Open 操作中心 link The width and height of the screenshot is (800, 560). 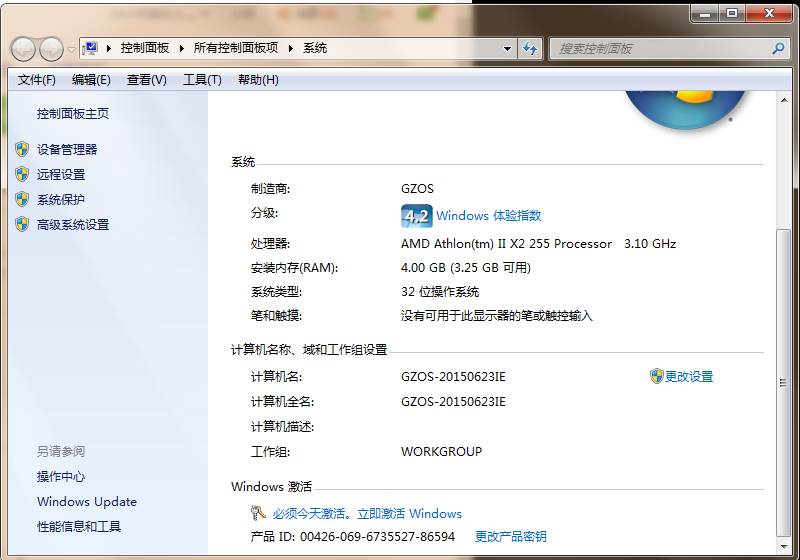[x=61, y=476]
